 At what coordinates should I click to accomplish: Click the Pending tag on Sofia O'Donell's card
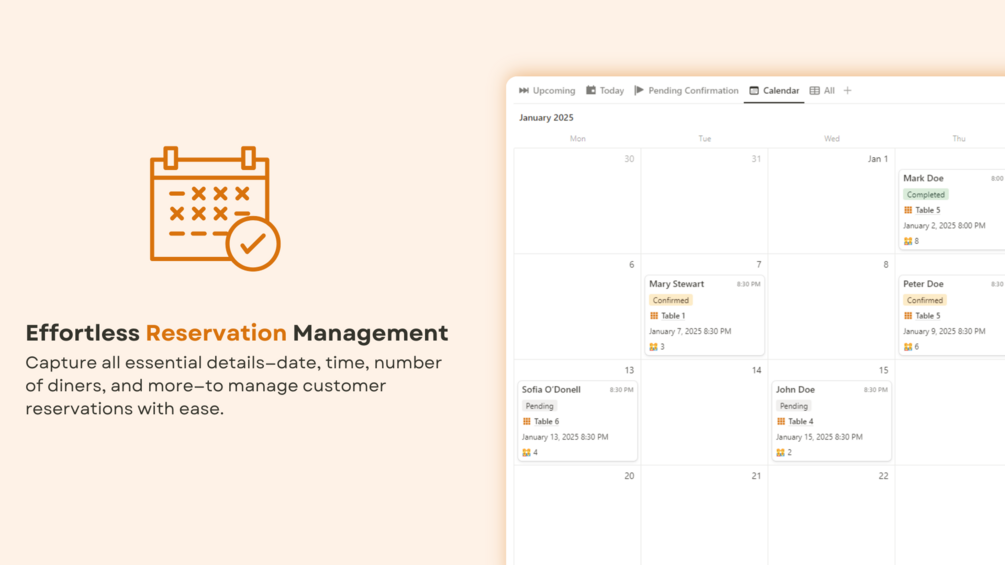(x=539, y=405)
